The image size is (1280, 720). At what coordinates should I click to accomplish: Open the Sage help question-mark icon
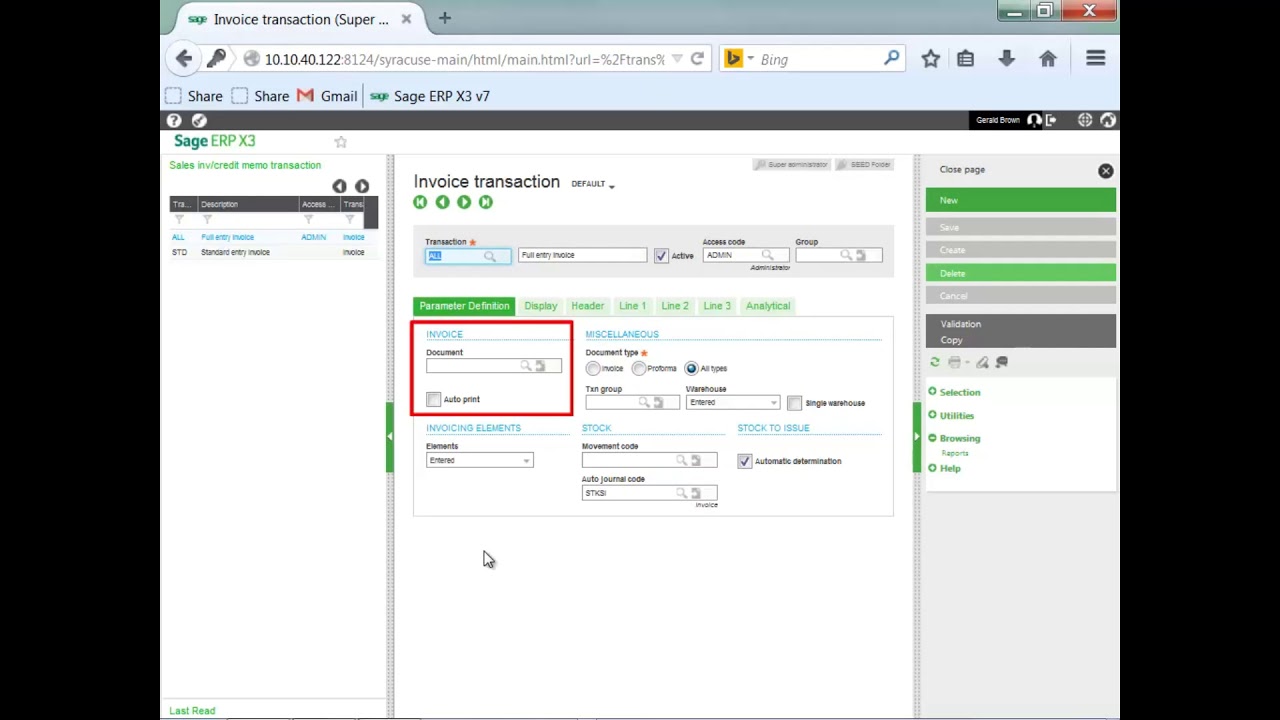174,120
